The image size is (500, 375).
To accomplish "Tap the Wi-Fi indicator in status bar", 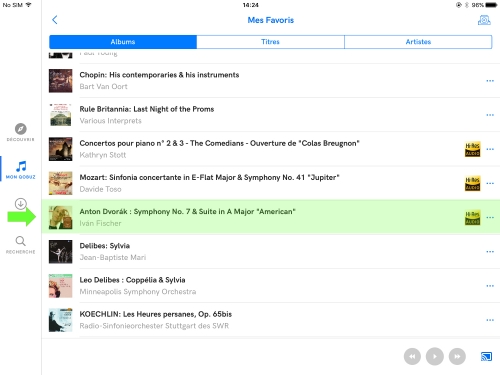I will [x=28, y=5].
